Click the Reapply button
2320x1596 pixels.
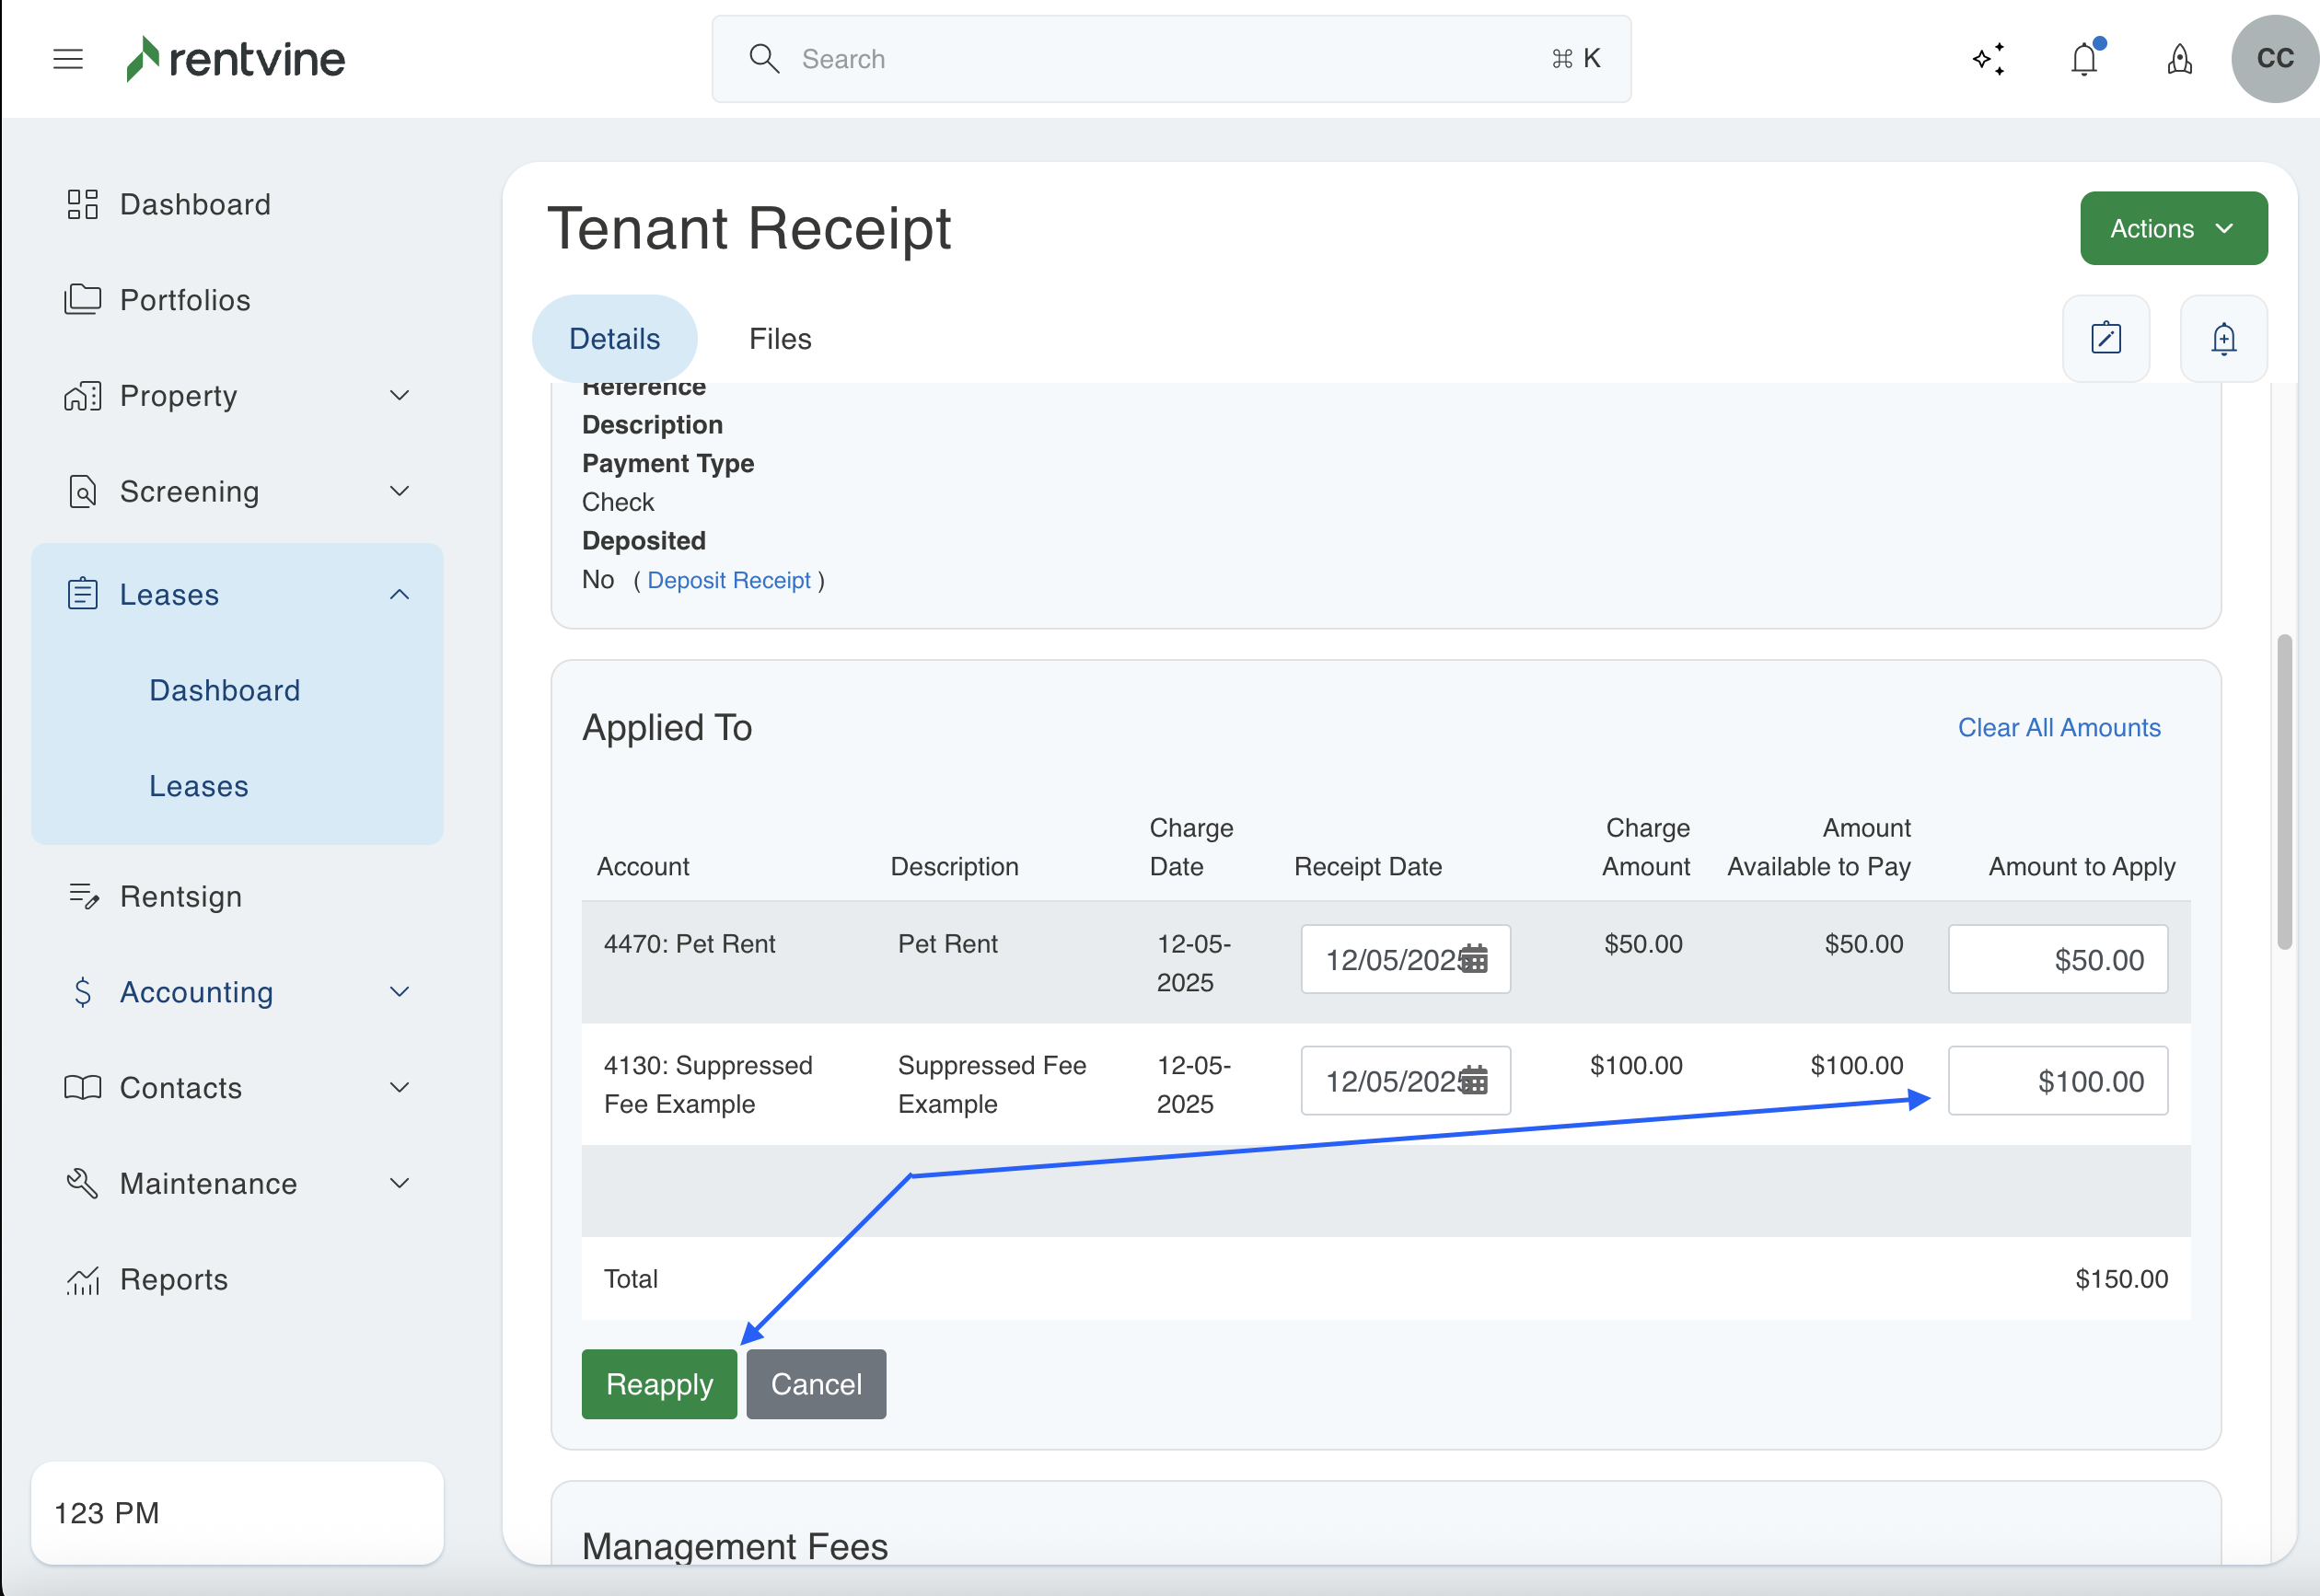659,1384
